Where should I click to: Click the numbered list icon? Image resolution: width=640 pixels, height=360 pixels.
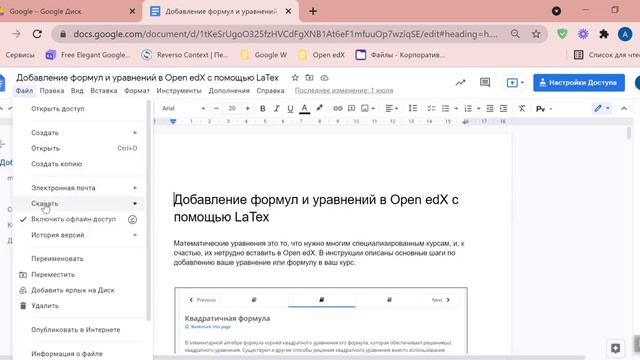(x=468, y=109)
